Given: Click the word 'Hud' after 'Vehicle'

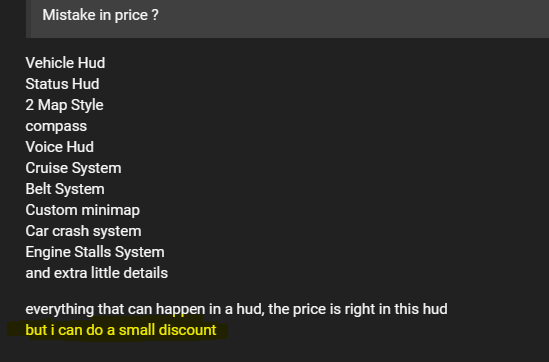Looking at the screenshot, I should coord(91,63).
